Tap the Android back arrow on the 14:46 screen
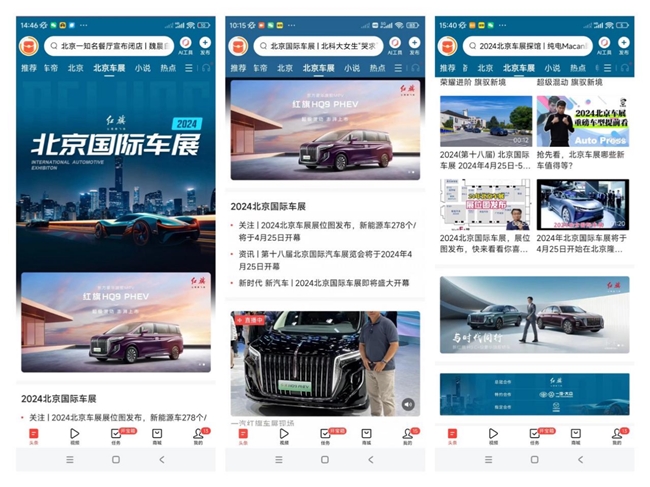 click(x=162, y=459)
